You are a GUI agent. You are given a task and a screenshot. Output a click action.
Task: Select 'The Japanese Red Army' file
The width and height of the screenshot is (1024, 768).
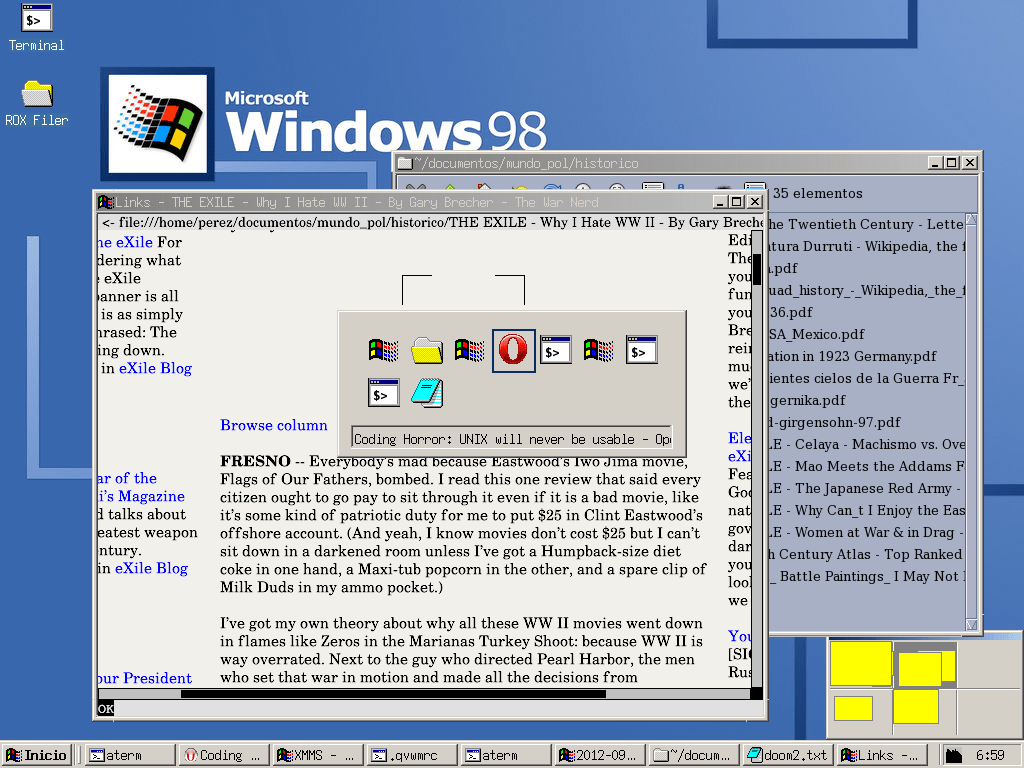pyautogui.click(x=866, y=488)
